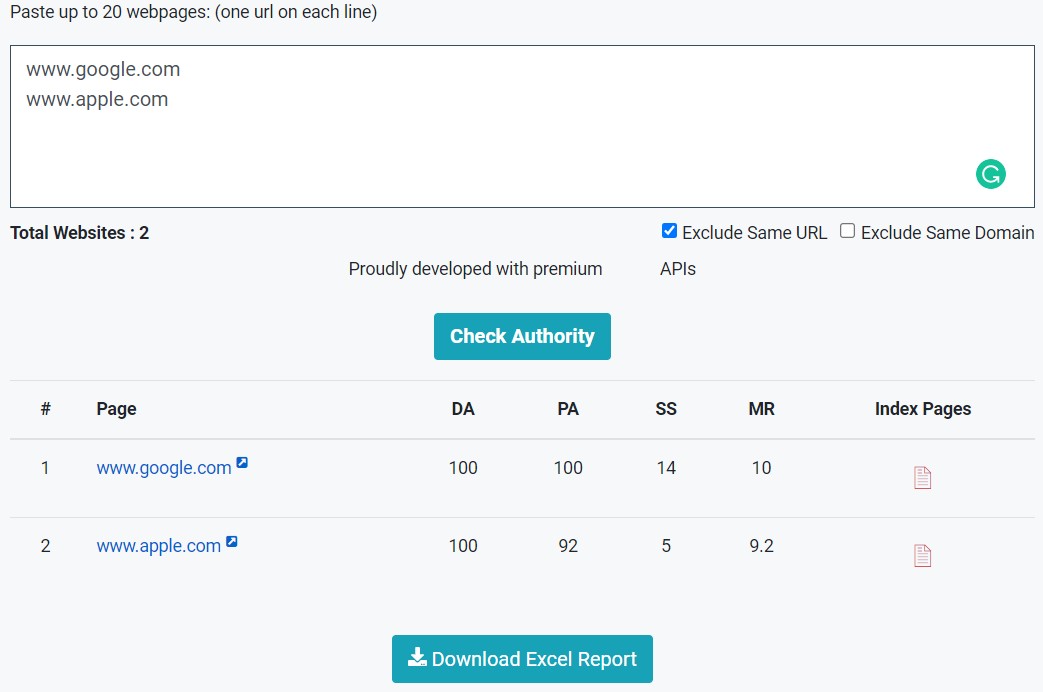Click Proudly developed with premium text

coord(476,269)
